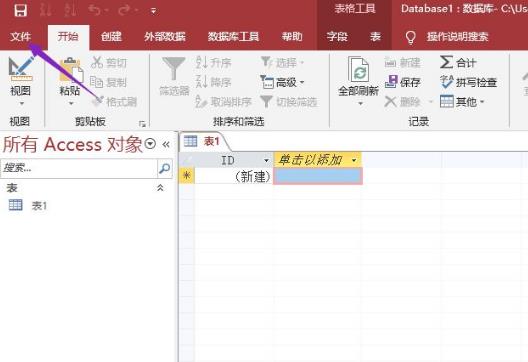Click the 粘贴 clipboard icon
Viewport: 528px width, 362px height.
point(71,70)
